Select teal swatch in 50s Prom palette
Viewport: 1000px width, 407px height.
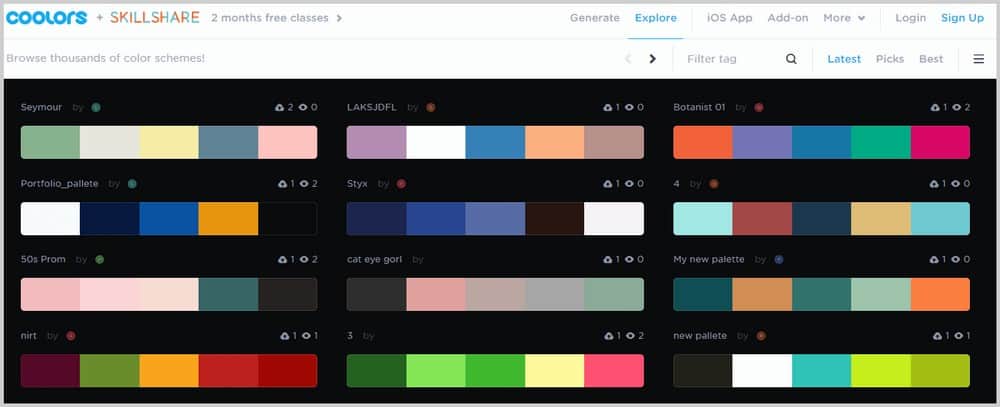pos(228,294)
